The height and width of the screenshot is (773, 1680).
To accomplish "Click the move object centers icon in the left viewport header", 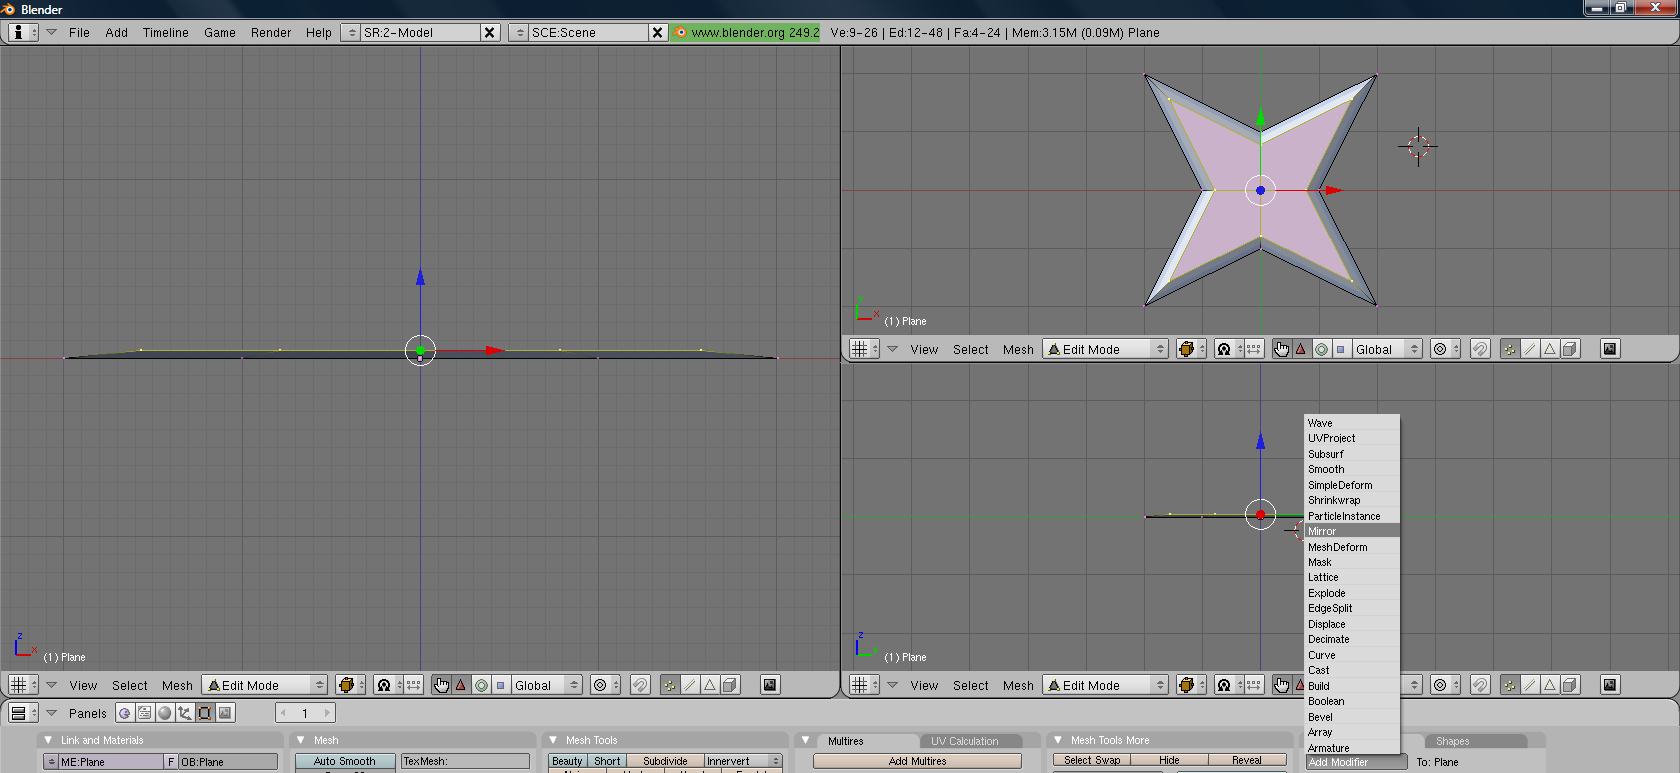I will click(x=413, y=685).
